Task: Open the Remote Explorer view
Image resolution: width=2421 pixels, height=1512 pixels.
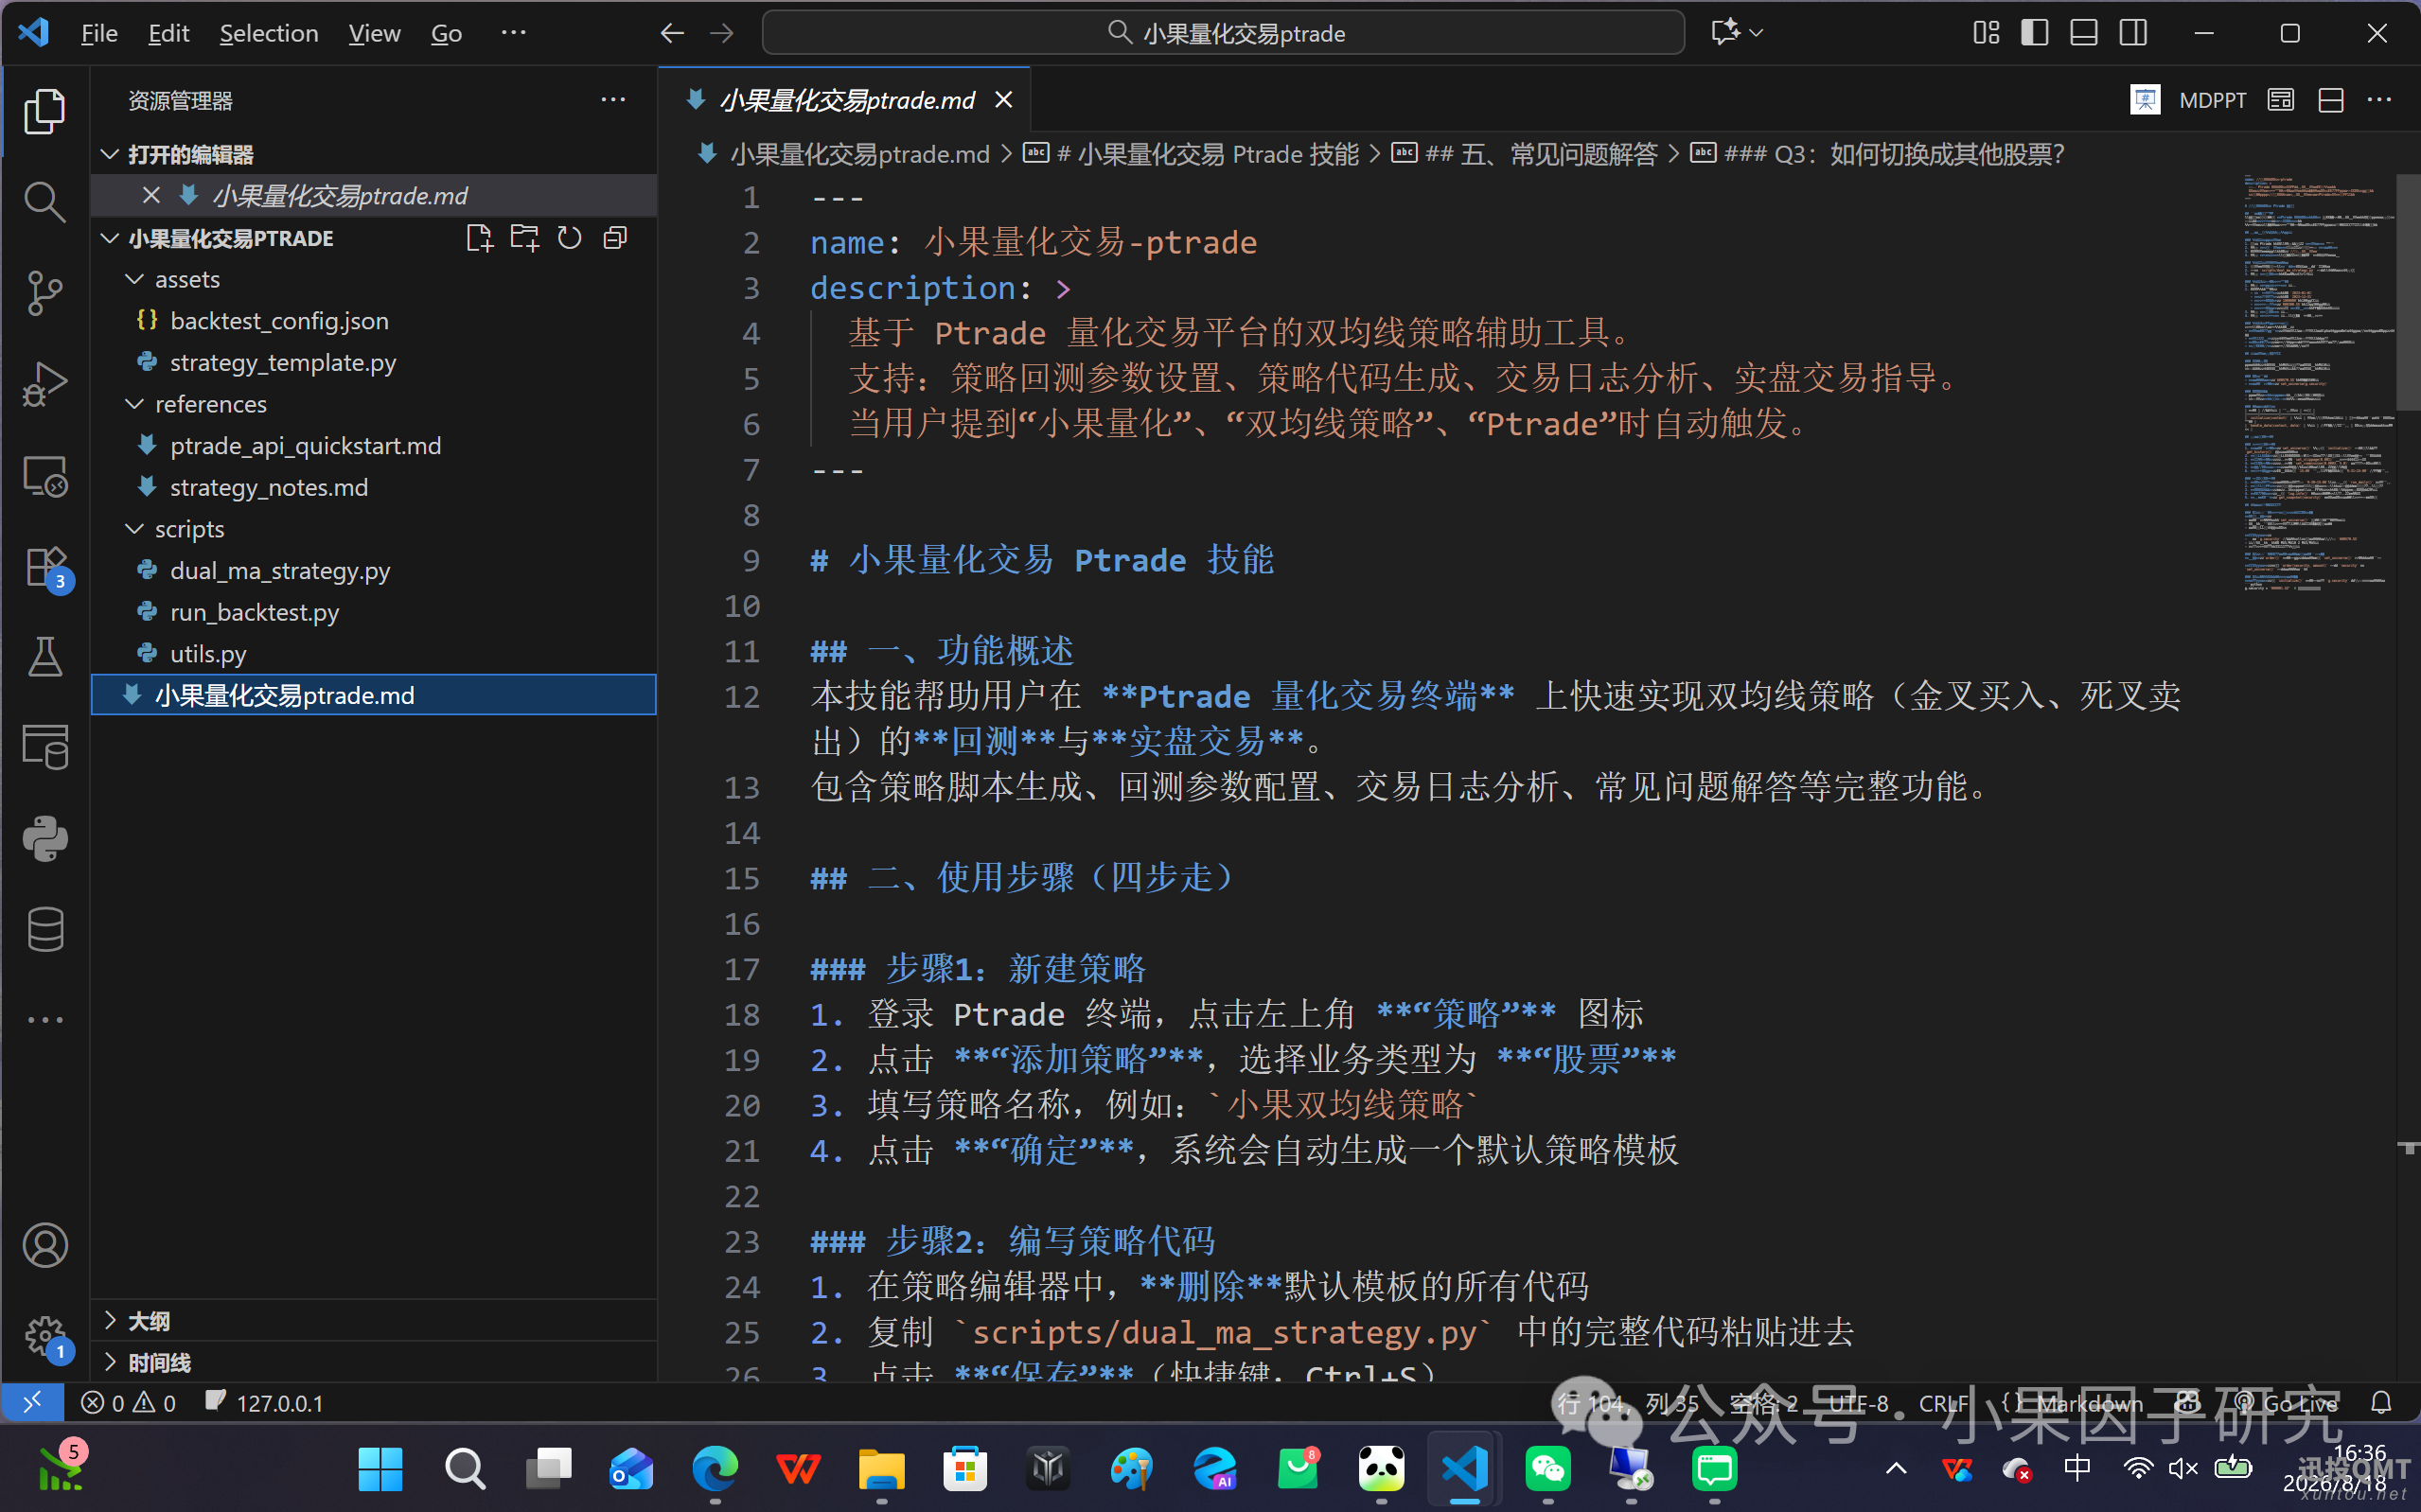Action: coord(45,476)
